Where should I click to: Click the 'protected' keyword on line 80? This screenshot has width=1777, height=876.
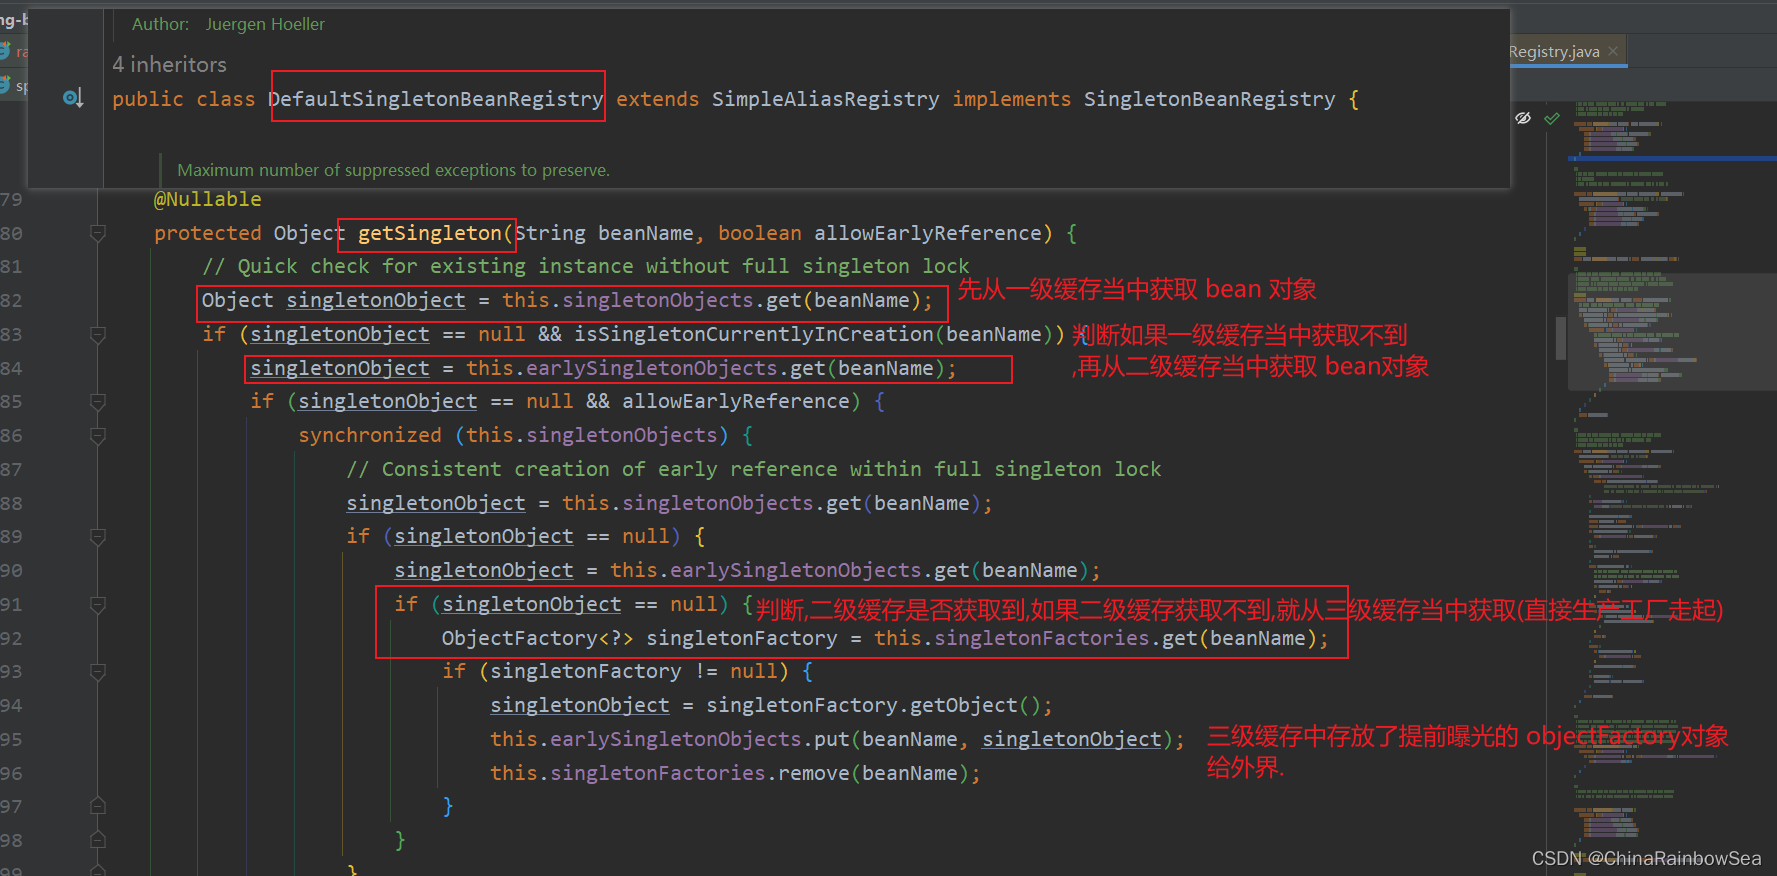[207, 233]
